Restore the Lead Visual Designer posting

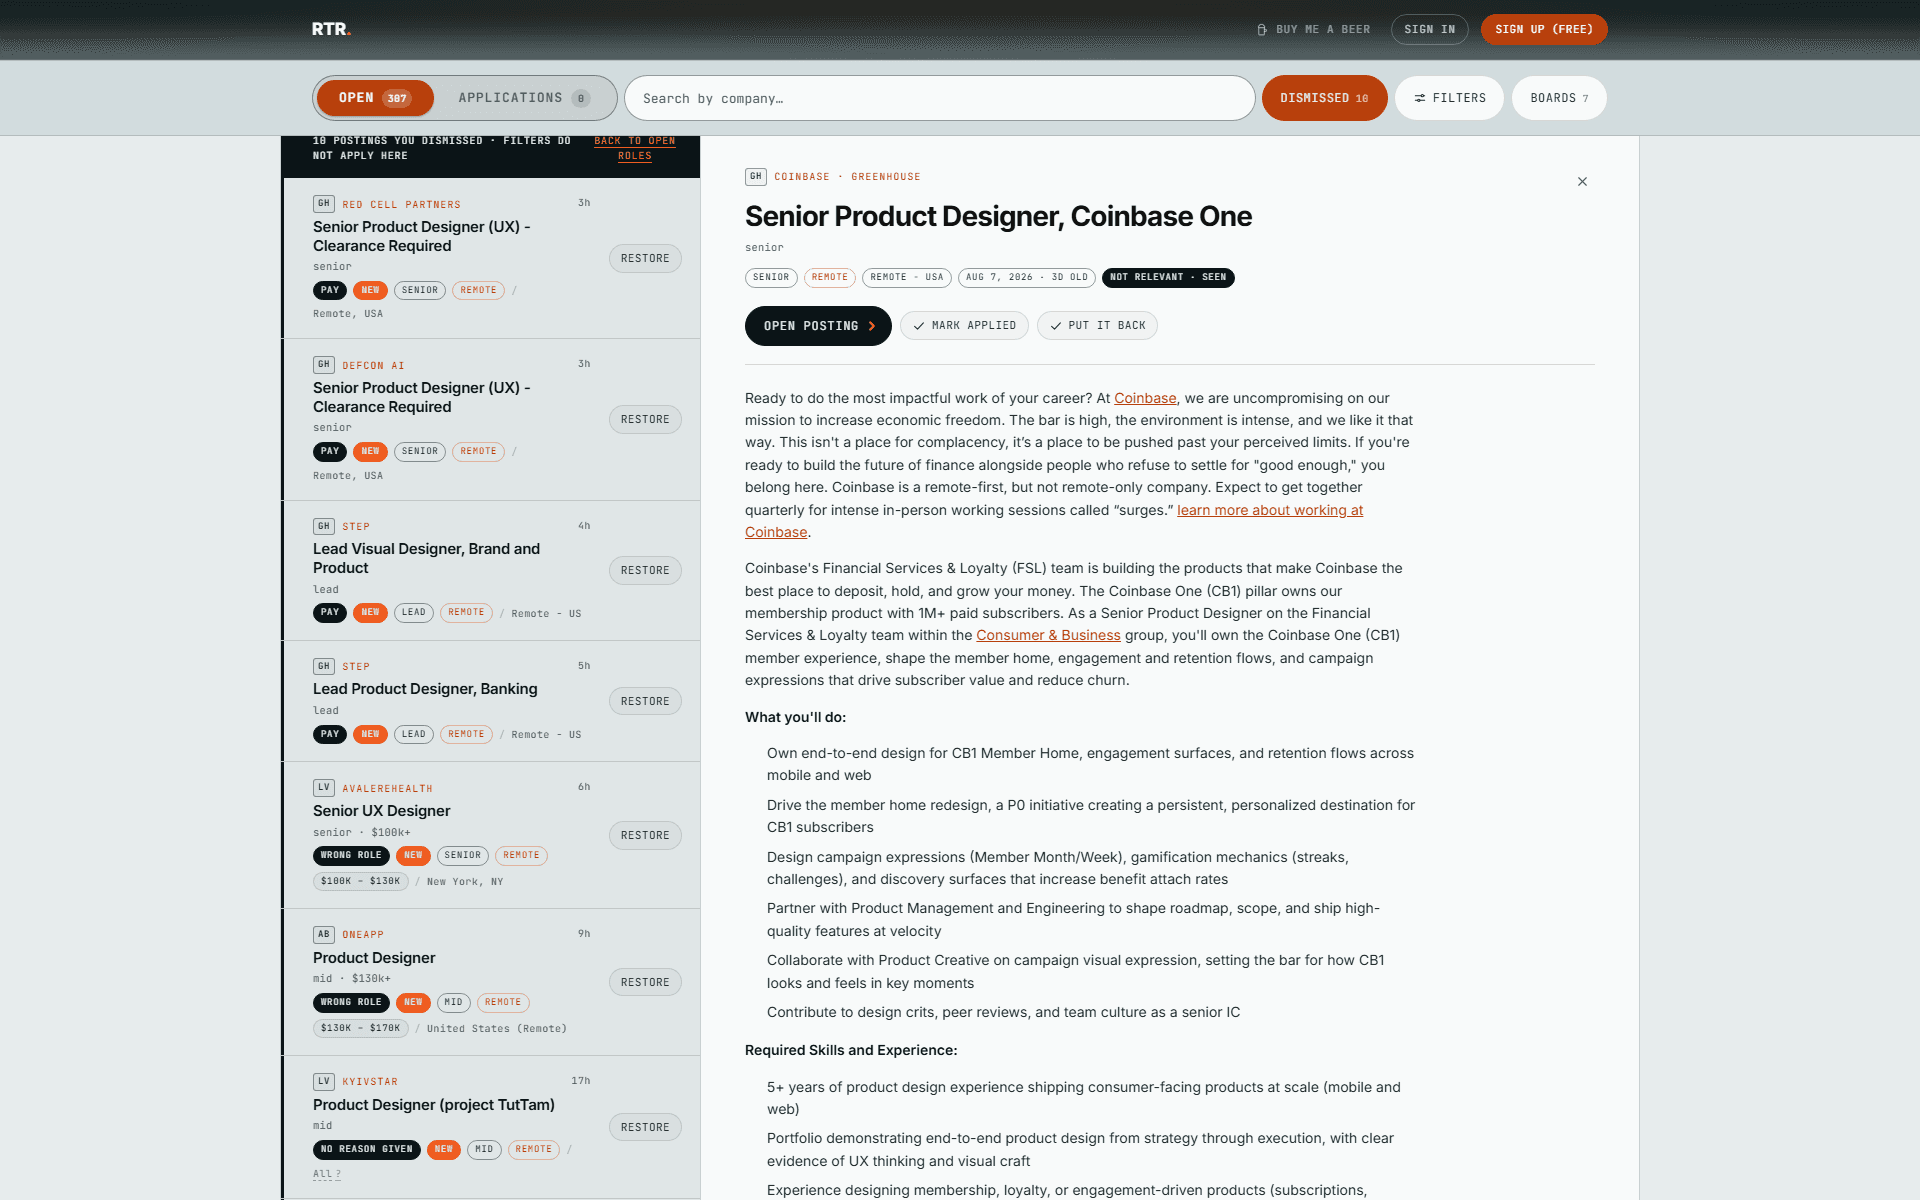pyautogui.click(x=645, y=570)
